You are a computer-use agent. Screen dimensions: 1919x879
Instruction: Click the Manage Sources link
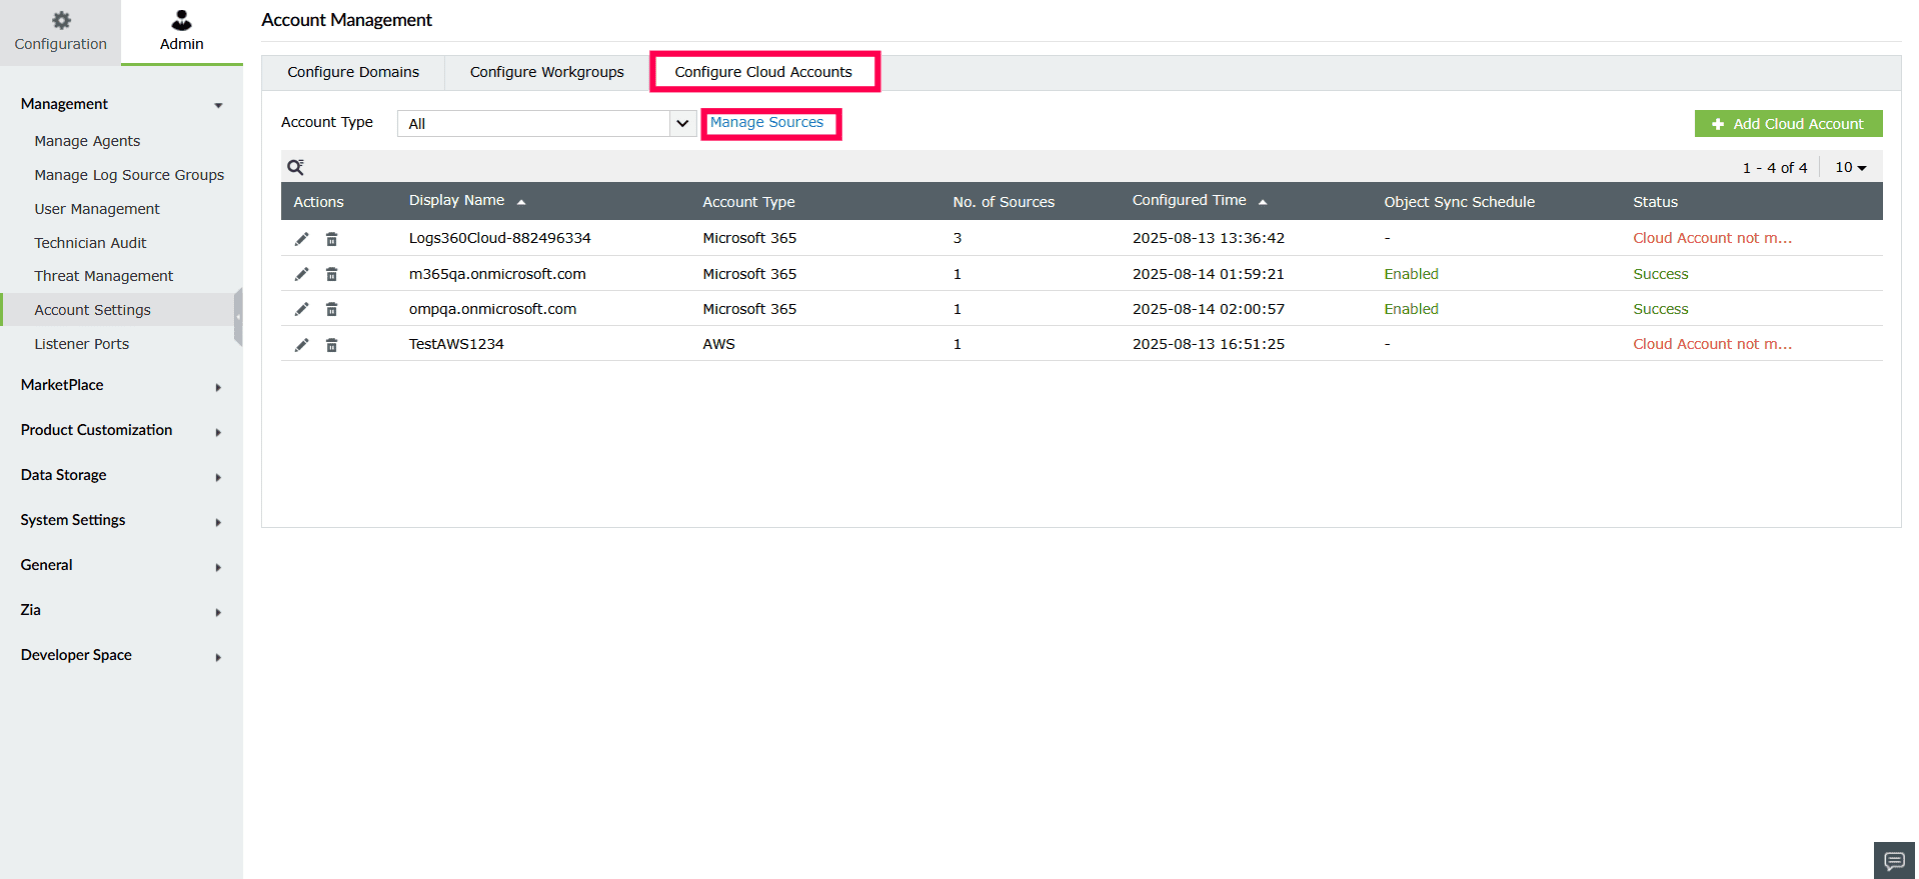click(767, 122)
